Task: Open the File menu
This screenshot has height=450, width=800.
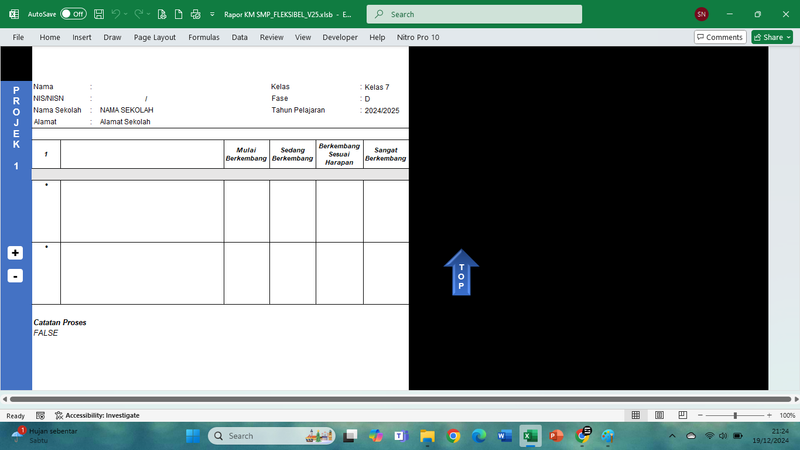Action: click(18, 37)
